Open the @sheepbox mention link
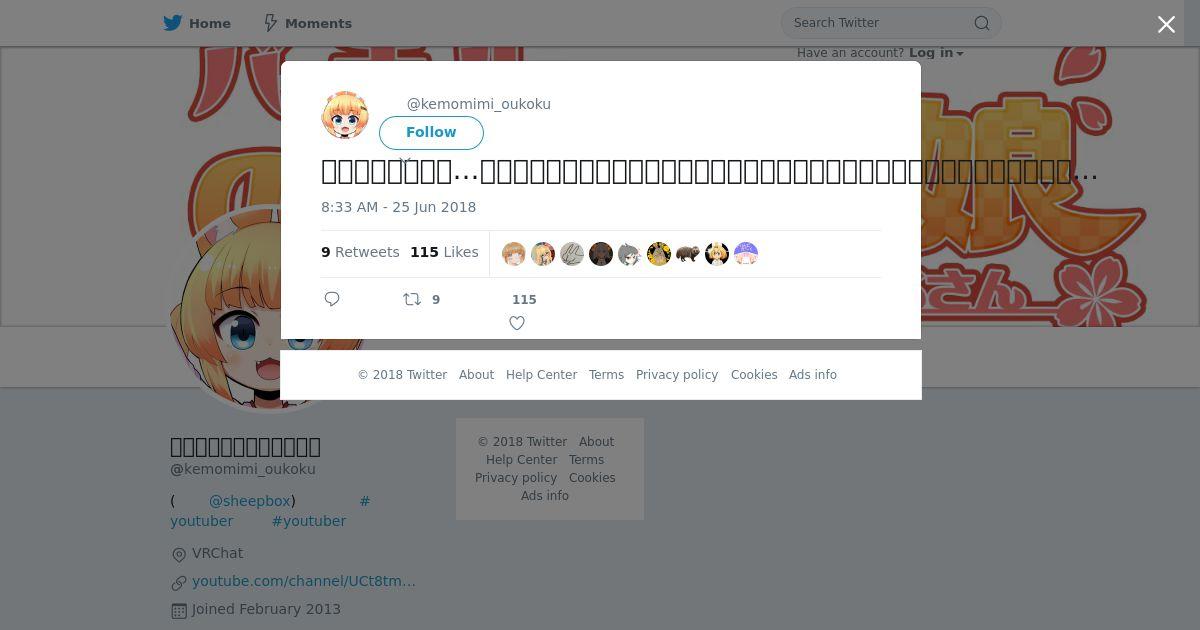 click(x=250, y=501)
